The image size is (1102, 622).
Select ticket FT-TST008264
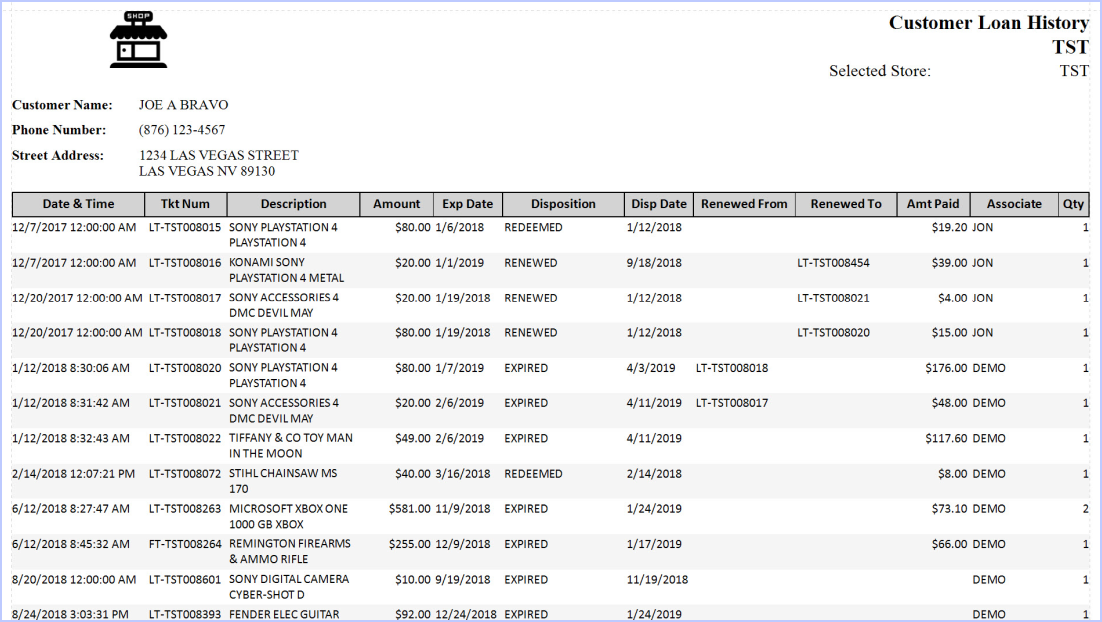pos(185,544)
